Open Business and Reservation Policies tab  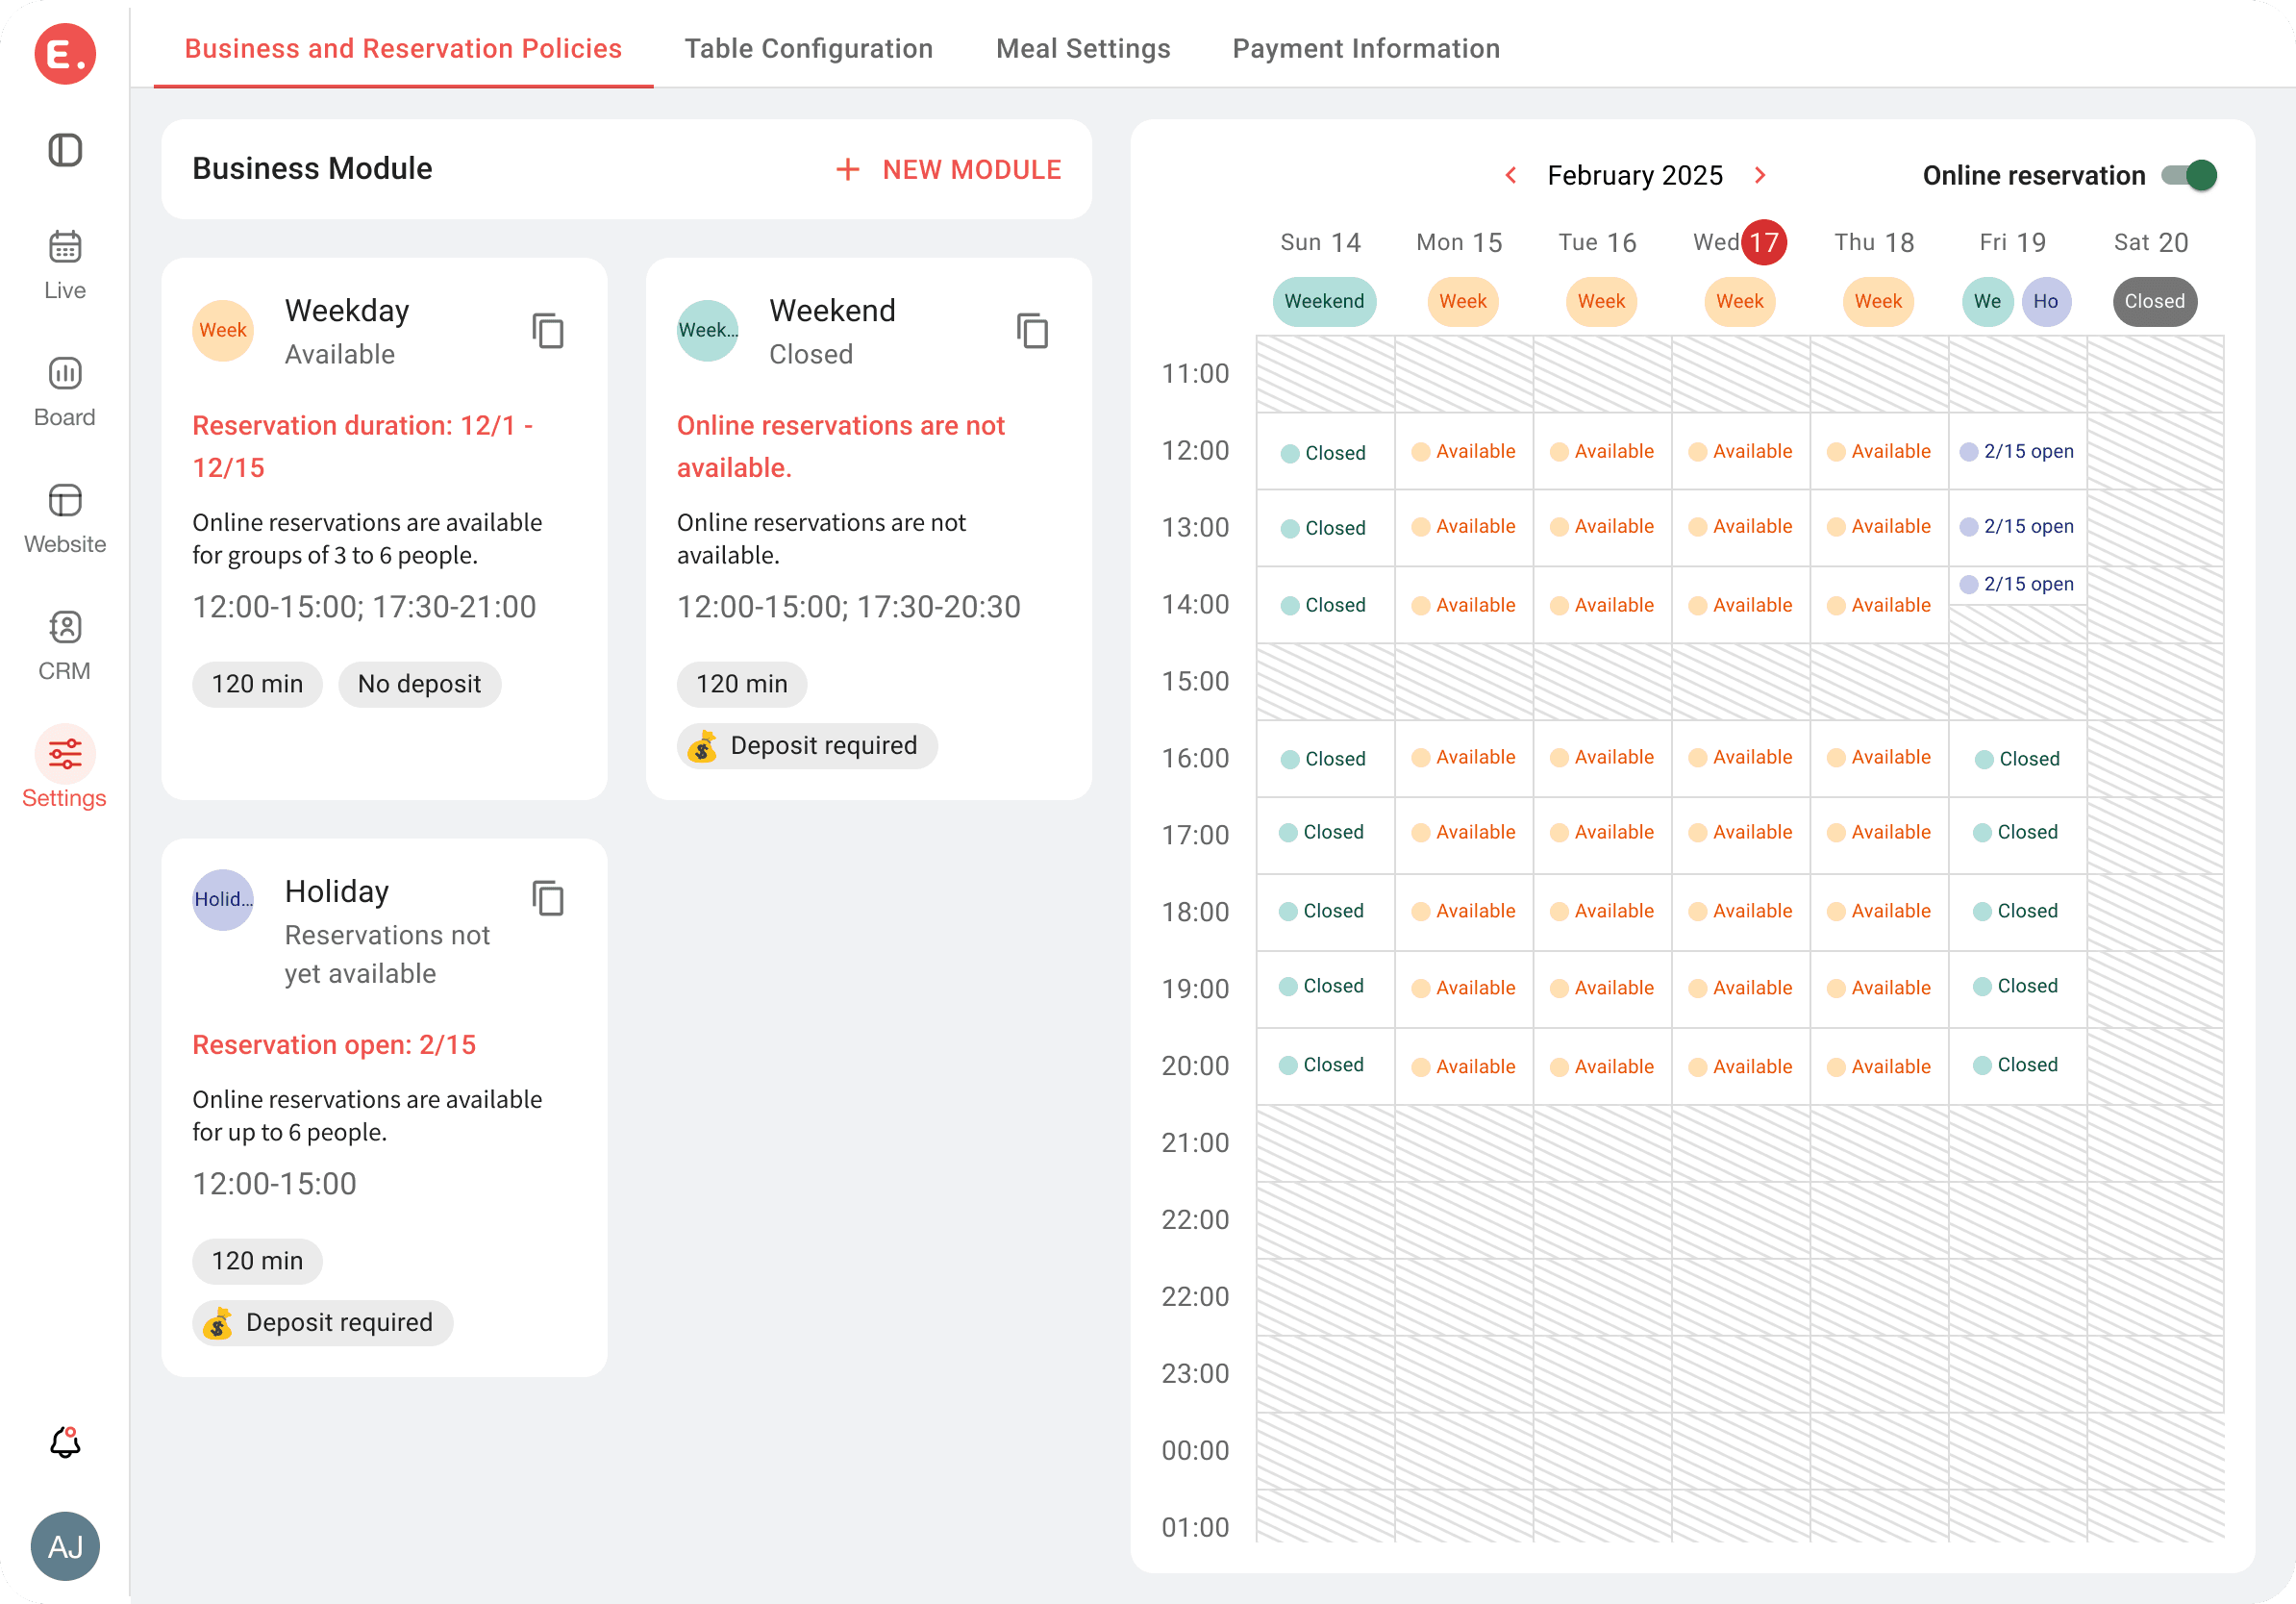403,48
